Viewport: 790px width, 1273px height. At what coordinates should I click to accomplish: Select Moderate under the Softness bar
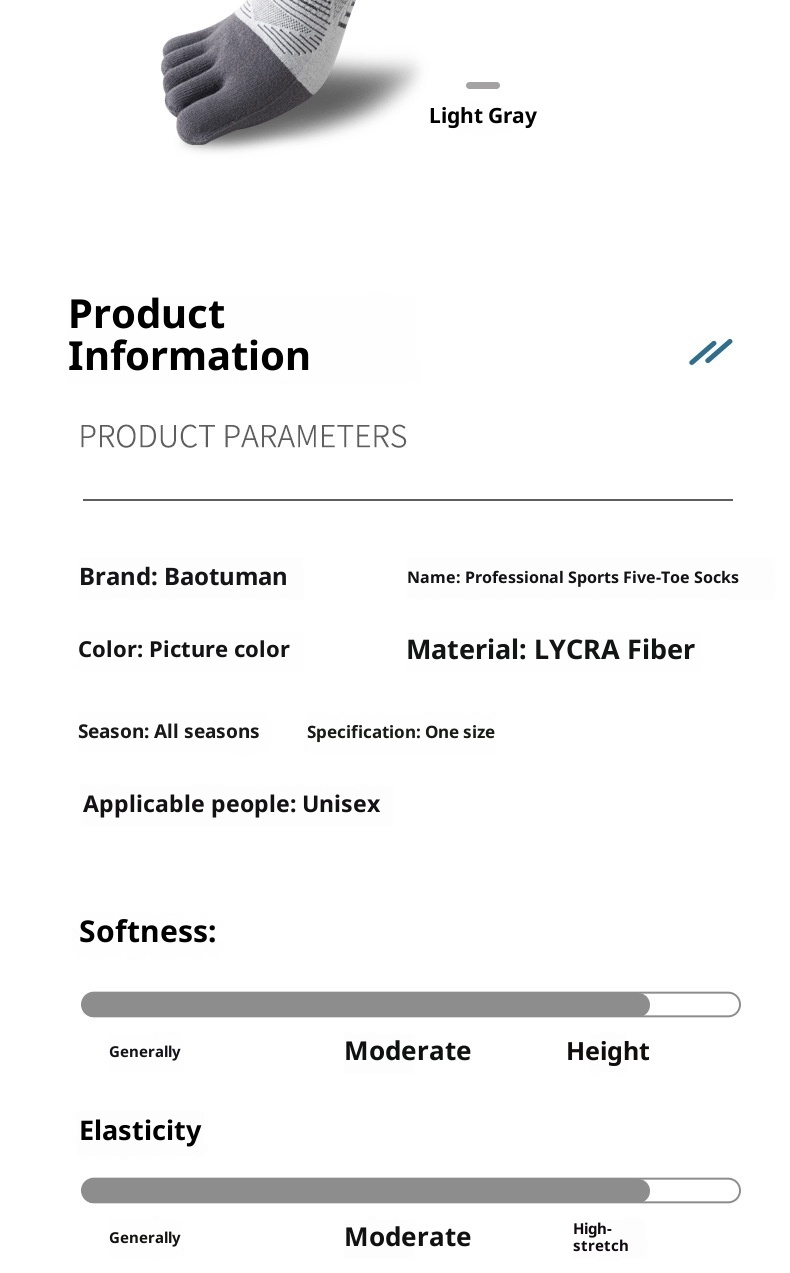click(407, 1051)
